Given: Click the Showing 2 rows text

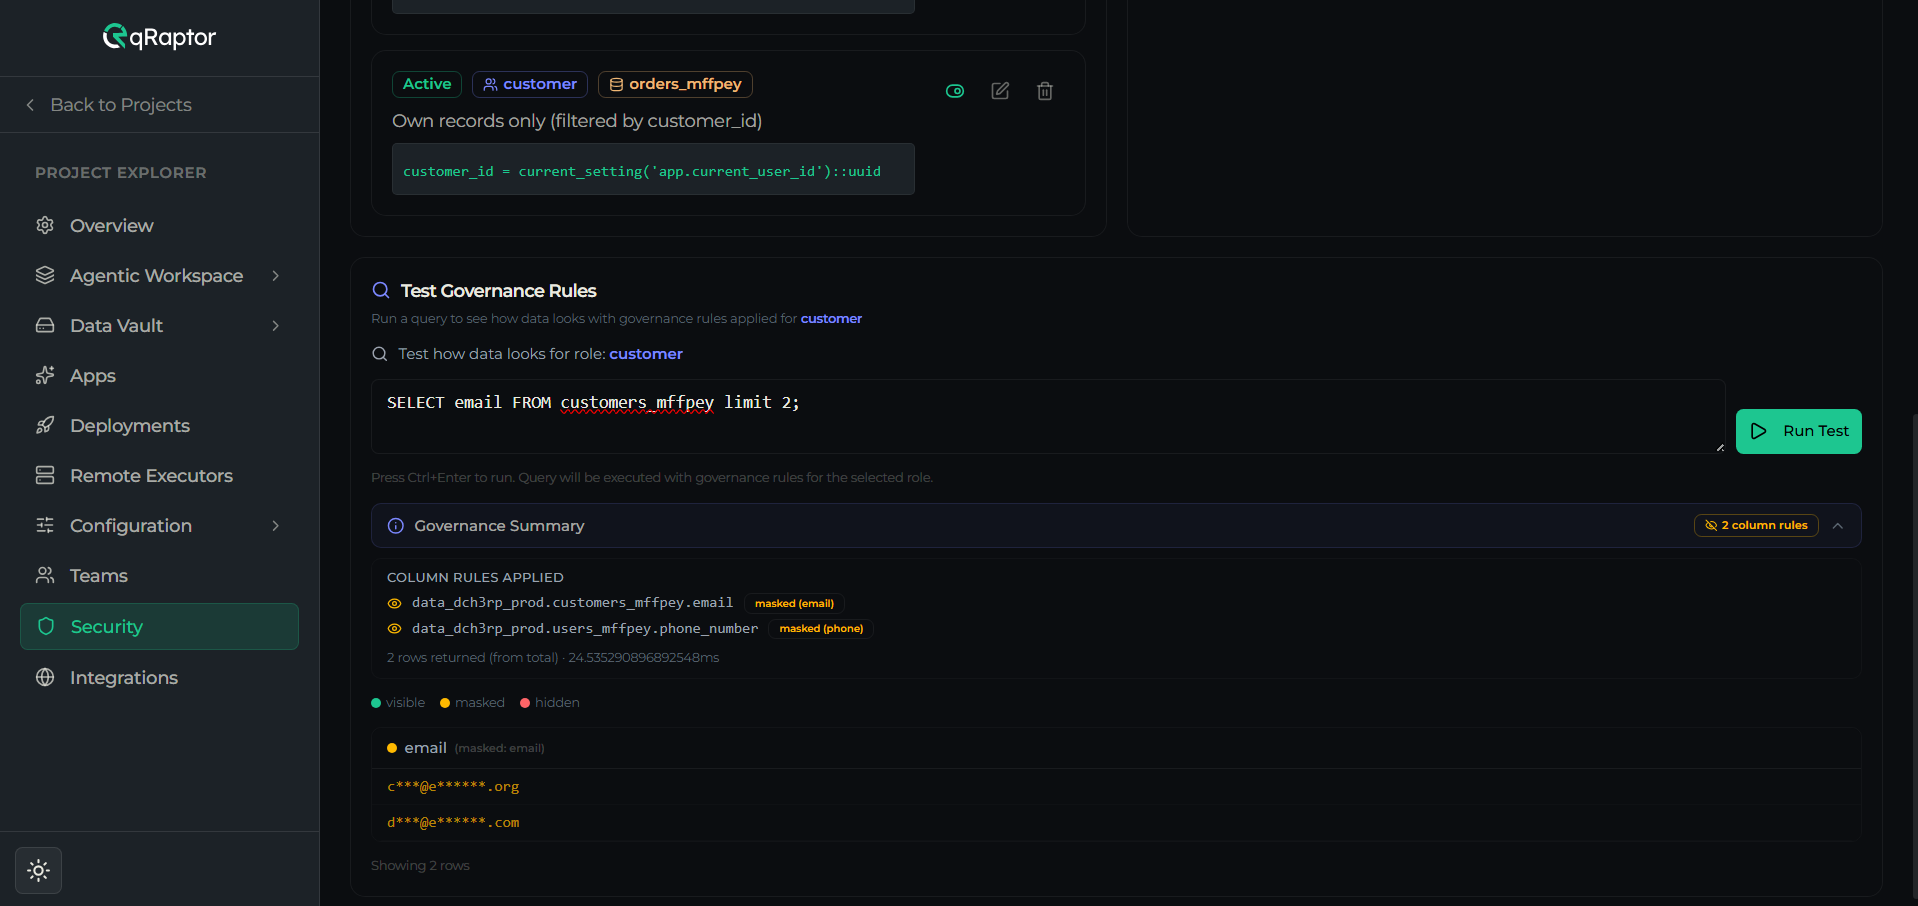Looking at the screenshot, I should point(420,866).
